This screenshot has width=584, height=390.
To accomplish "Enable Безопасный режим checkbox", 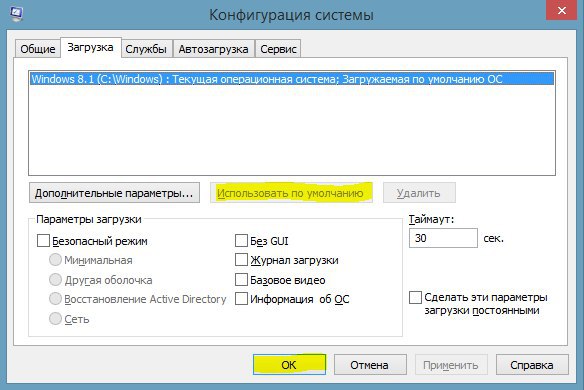I will click(43, 241).
